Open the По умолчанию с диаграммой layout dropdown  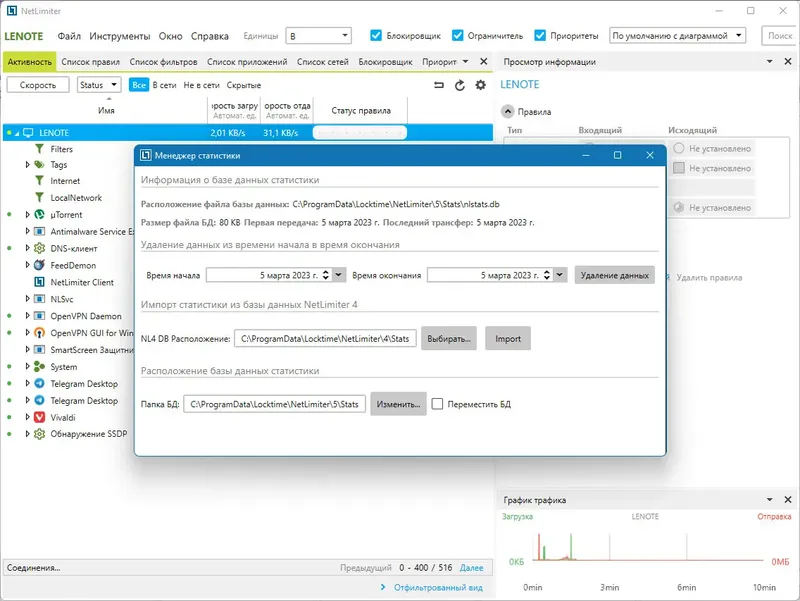(678, 36)
